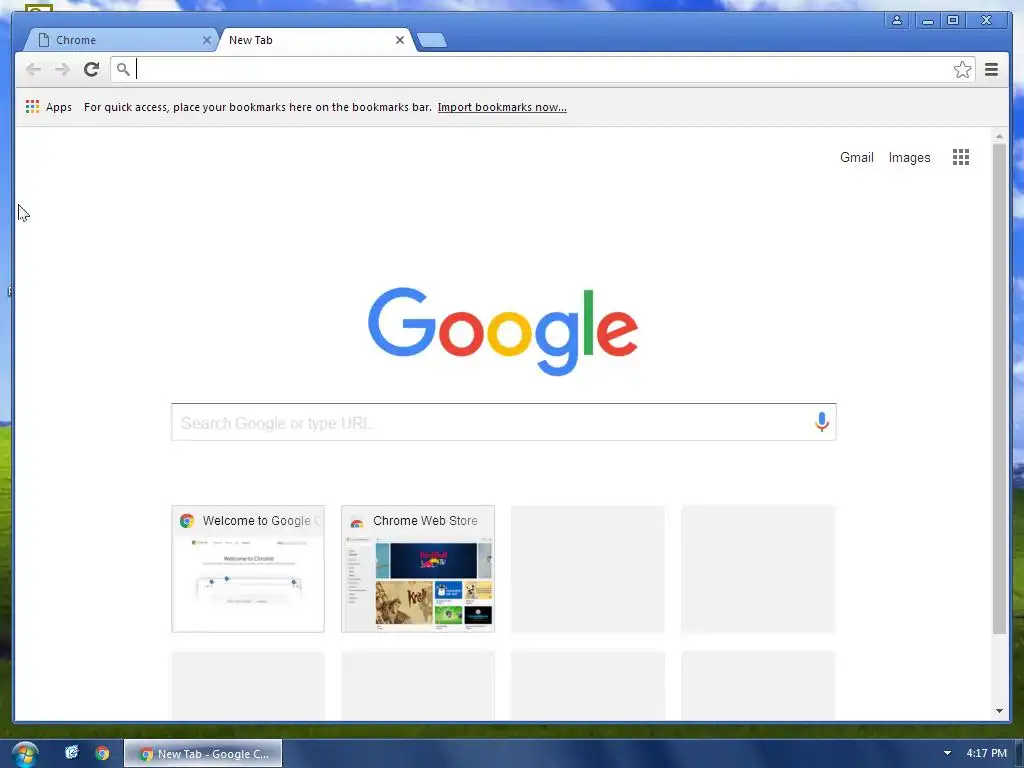
Task: Close the New Tab tab
Action: click(400, 40)
